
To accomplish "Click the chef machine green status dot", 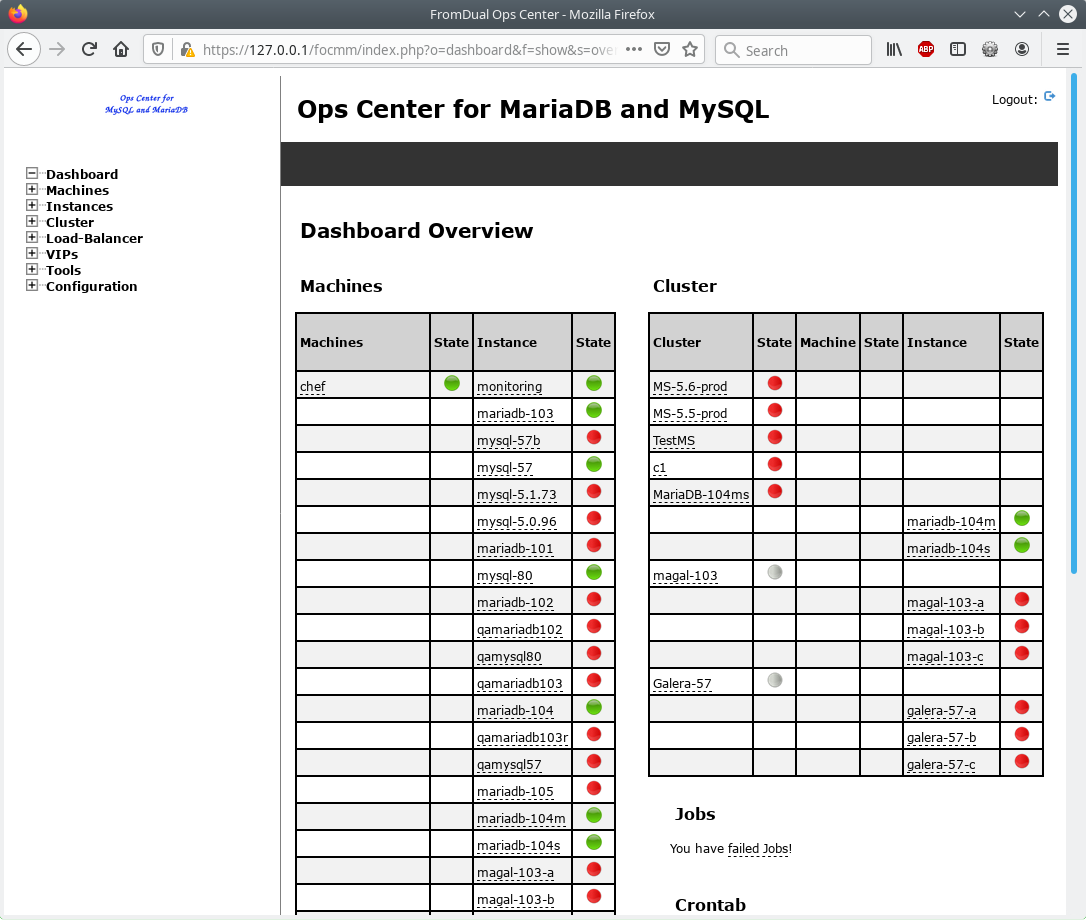I will point(452,383).
